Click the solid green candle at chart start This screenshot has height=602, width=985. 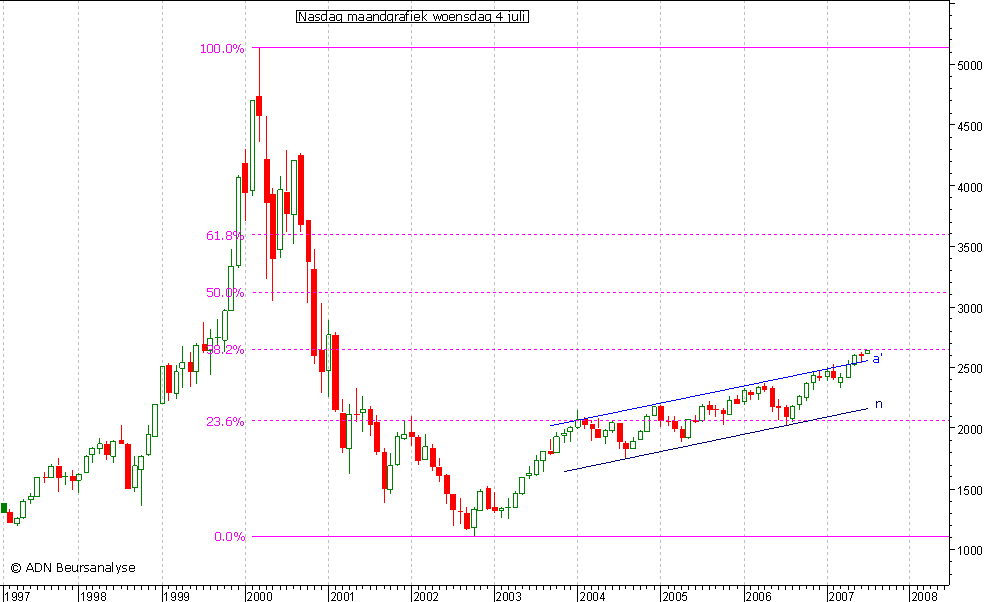[x=4, y=508]
